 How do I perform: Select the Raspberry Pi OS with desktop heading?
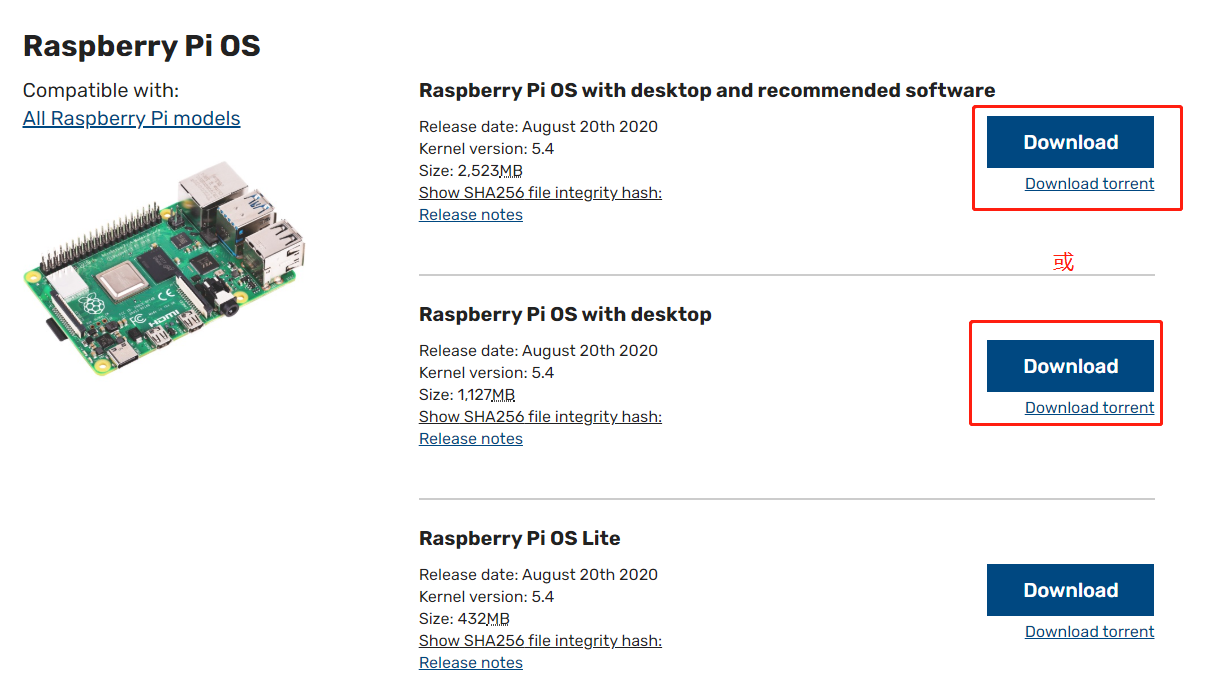click(565, 314)
